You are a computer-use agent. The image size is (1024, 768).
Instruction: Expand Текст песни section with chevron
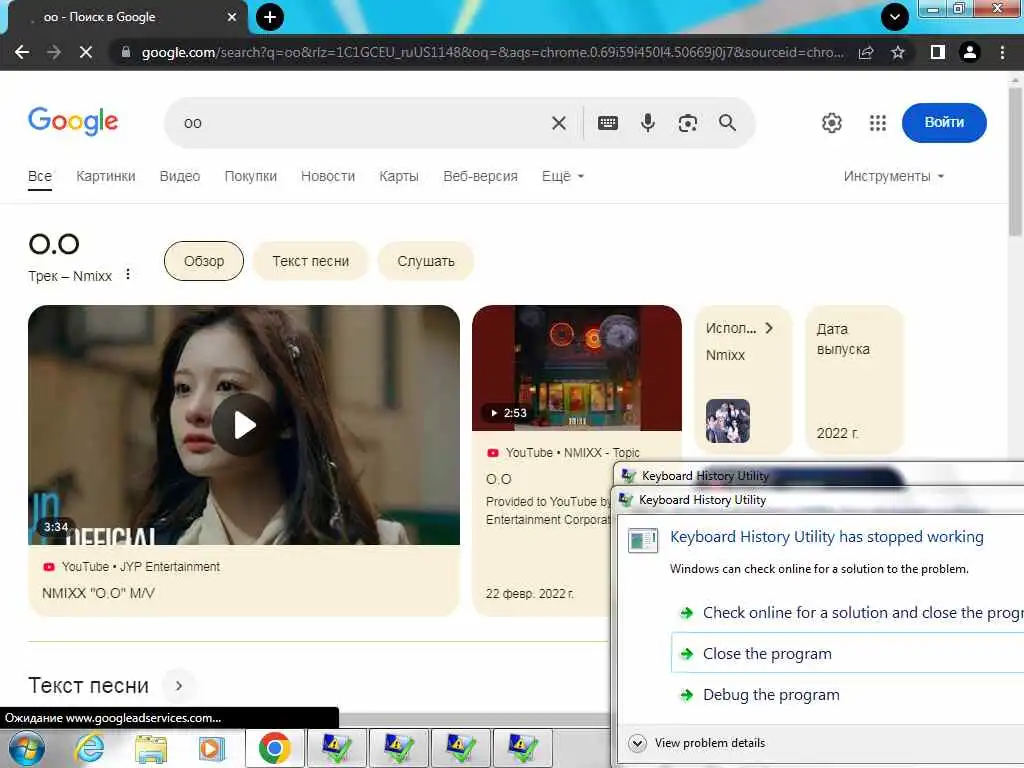click(x=178, y=686)
